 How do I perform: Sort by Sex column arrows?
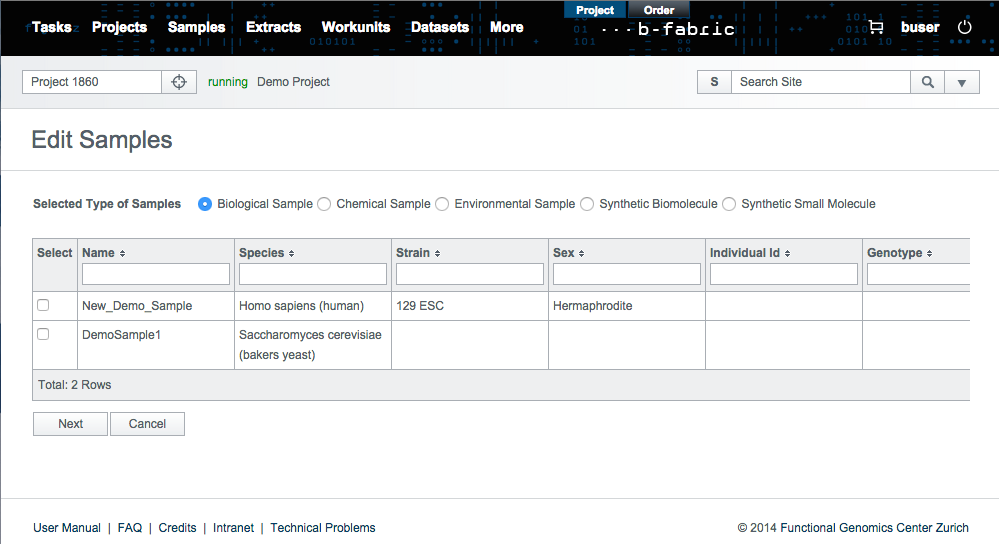581,254
